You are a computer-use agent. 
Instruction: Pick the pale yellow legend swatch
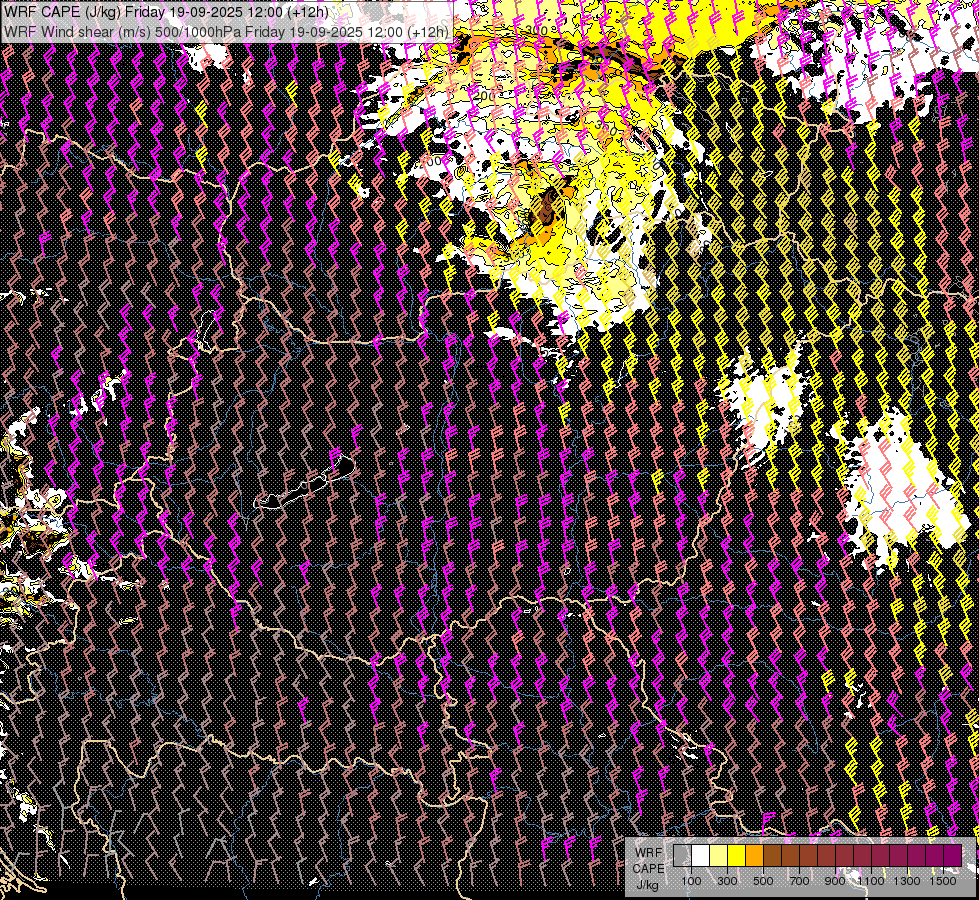tap(718, 855)
